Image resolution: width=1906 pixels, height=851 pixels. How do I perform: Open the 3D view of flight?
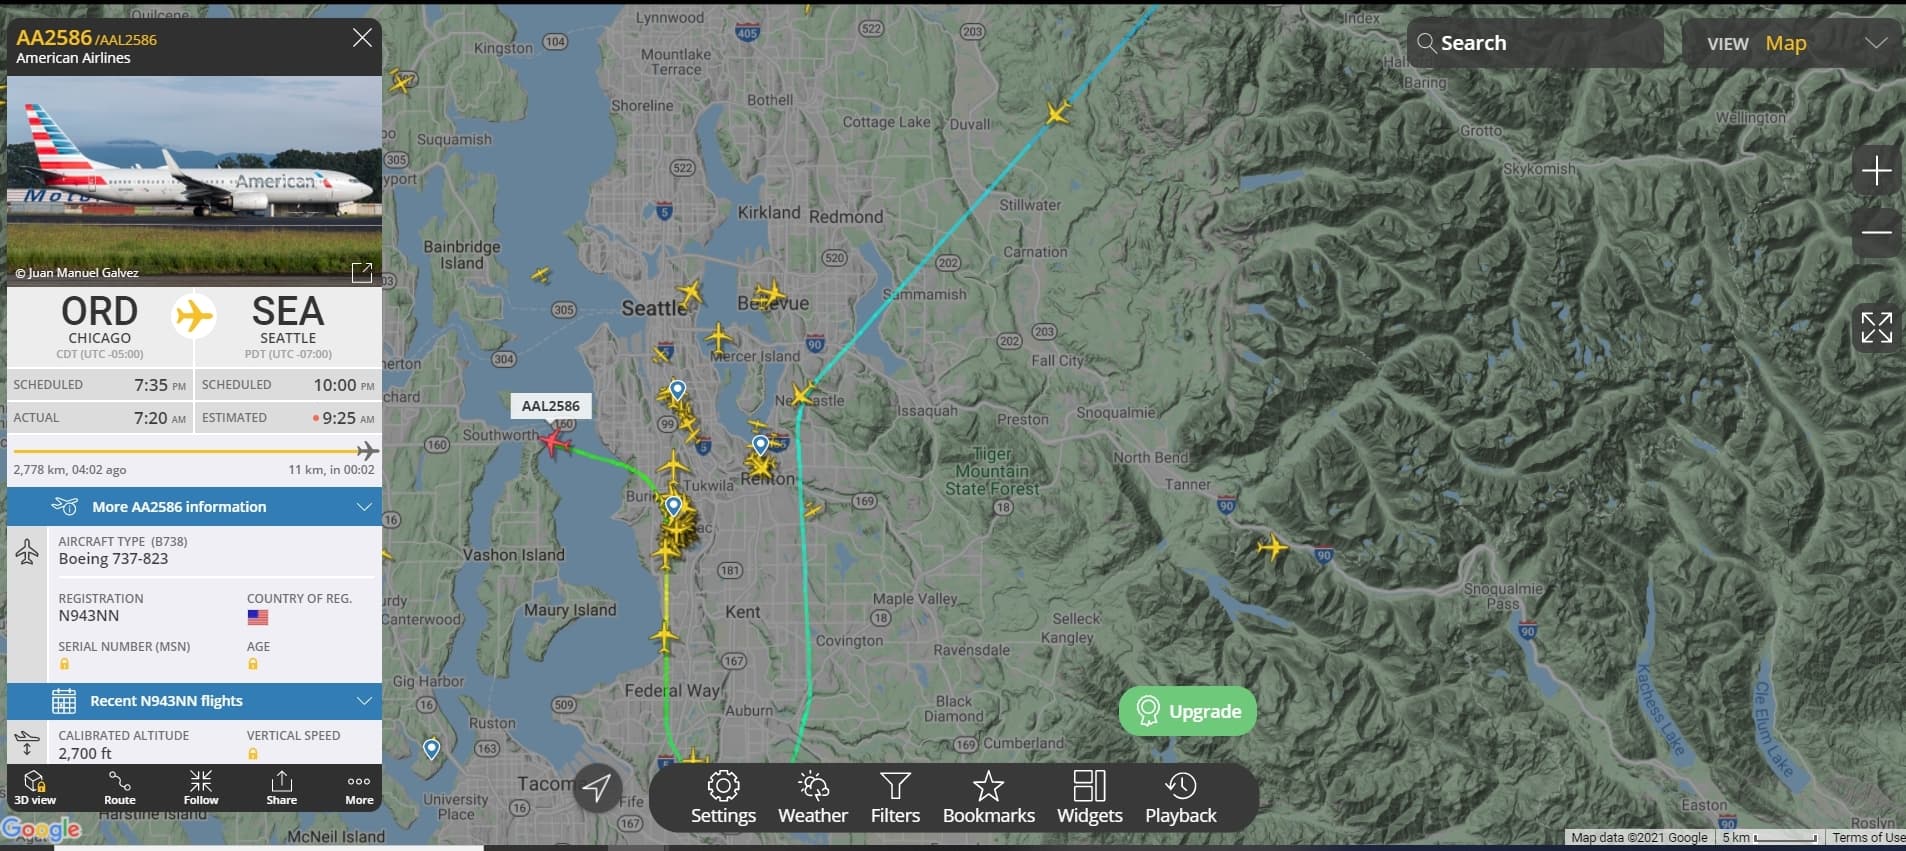(x=35, y=788)
